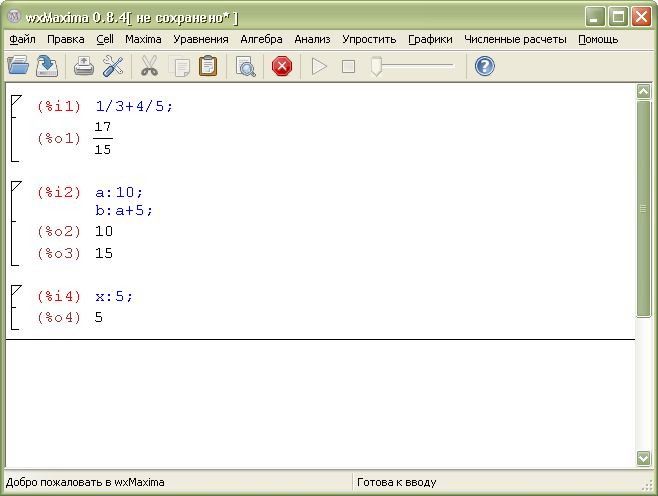This screenshot has width=658, height=496.
Task: Close the wxMaxima window
Action: [x=641, y=17]
